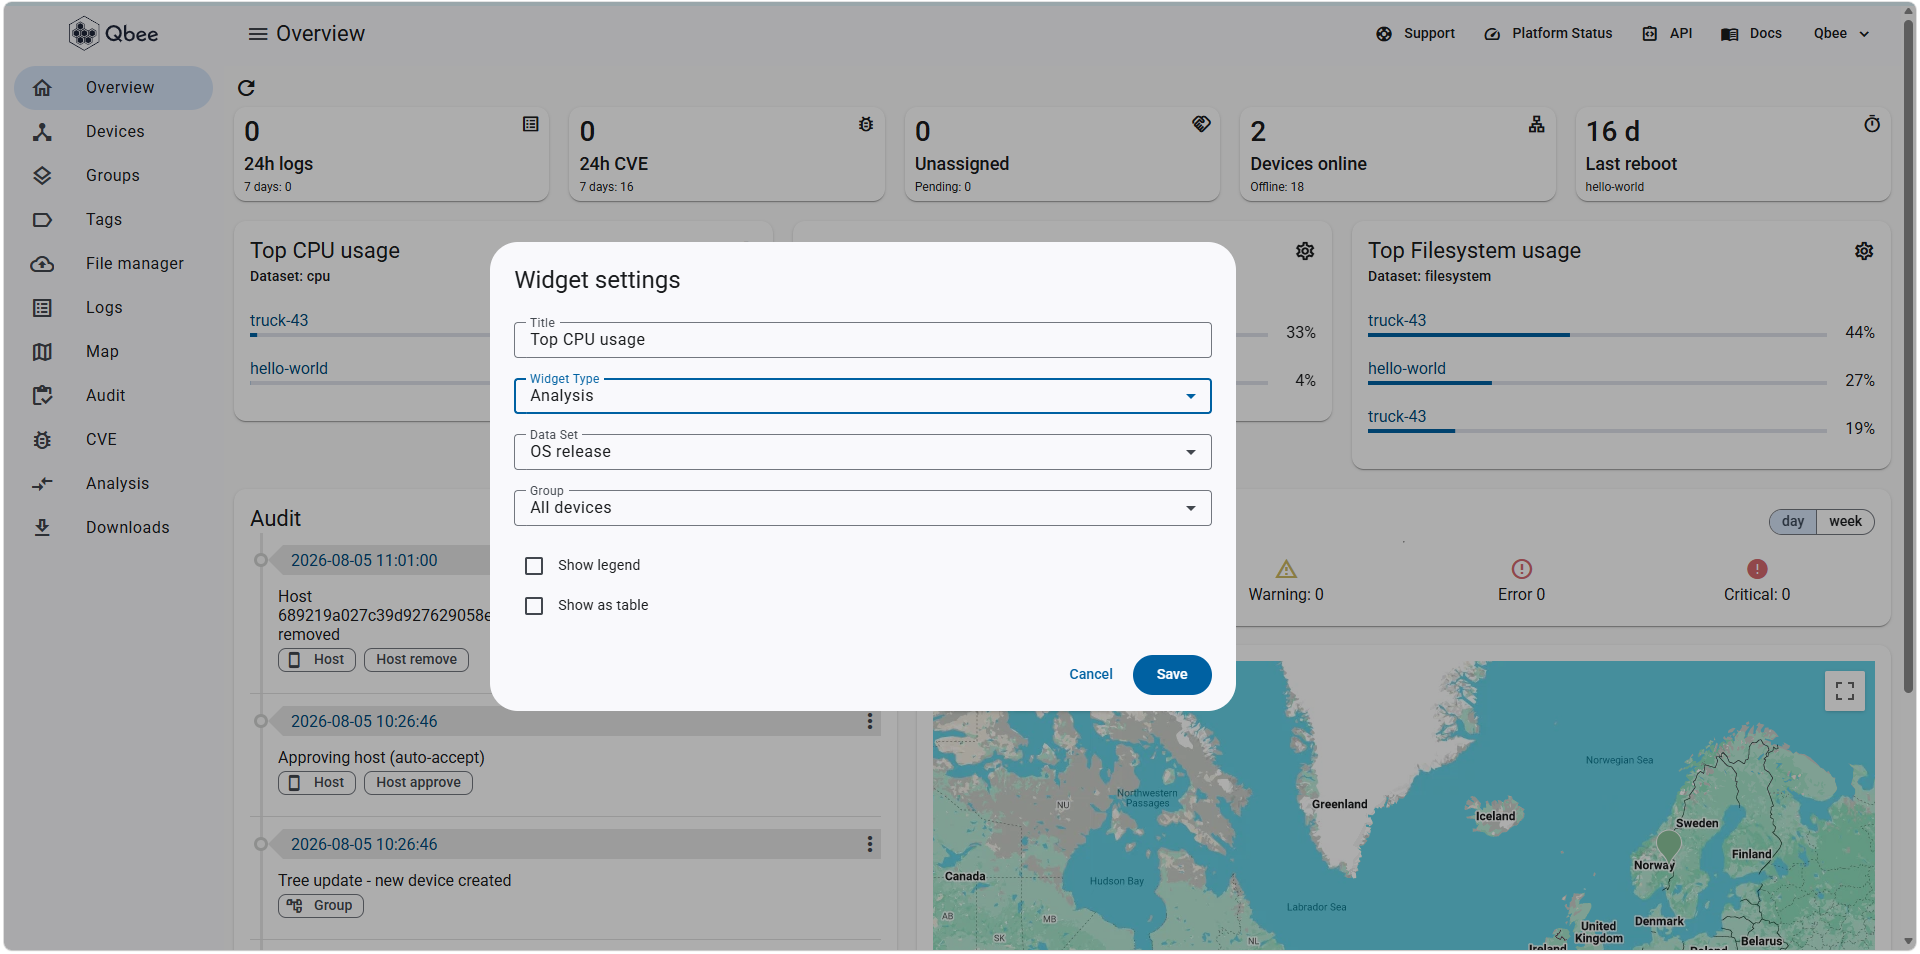Image resolution: width=1920 pixels, height=954 pixels.
Task: Open Map in sidebar
Action: (113, 352)
